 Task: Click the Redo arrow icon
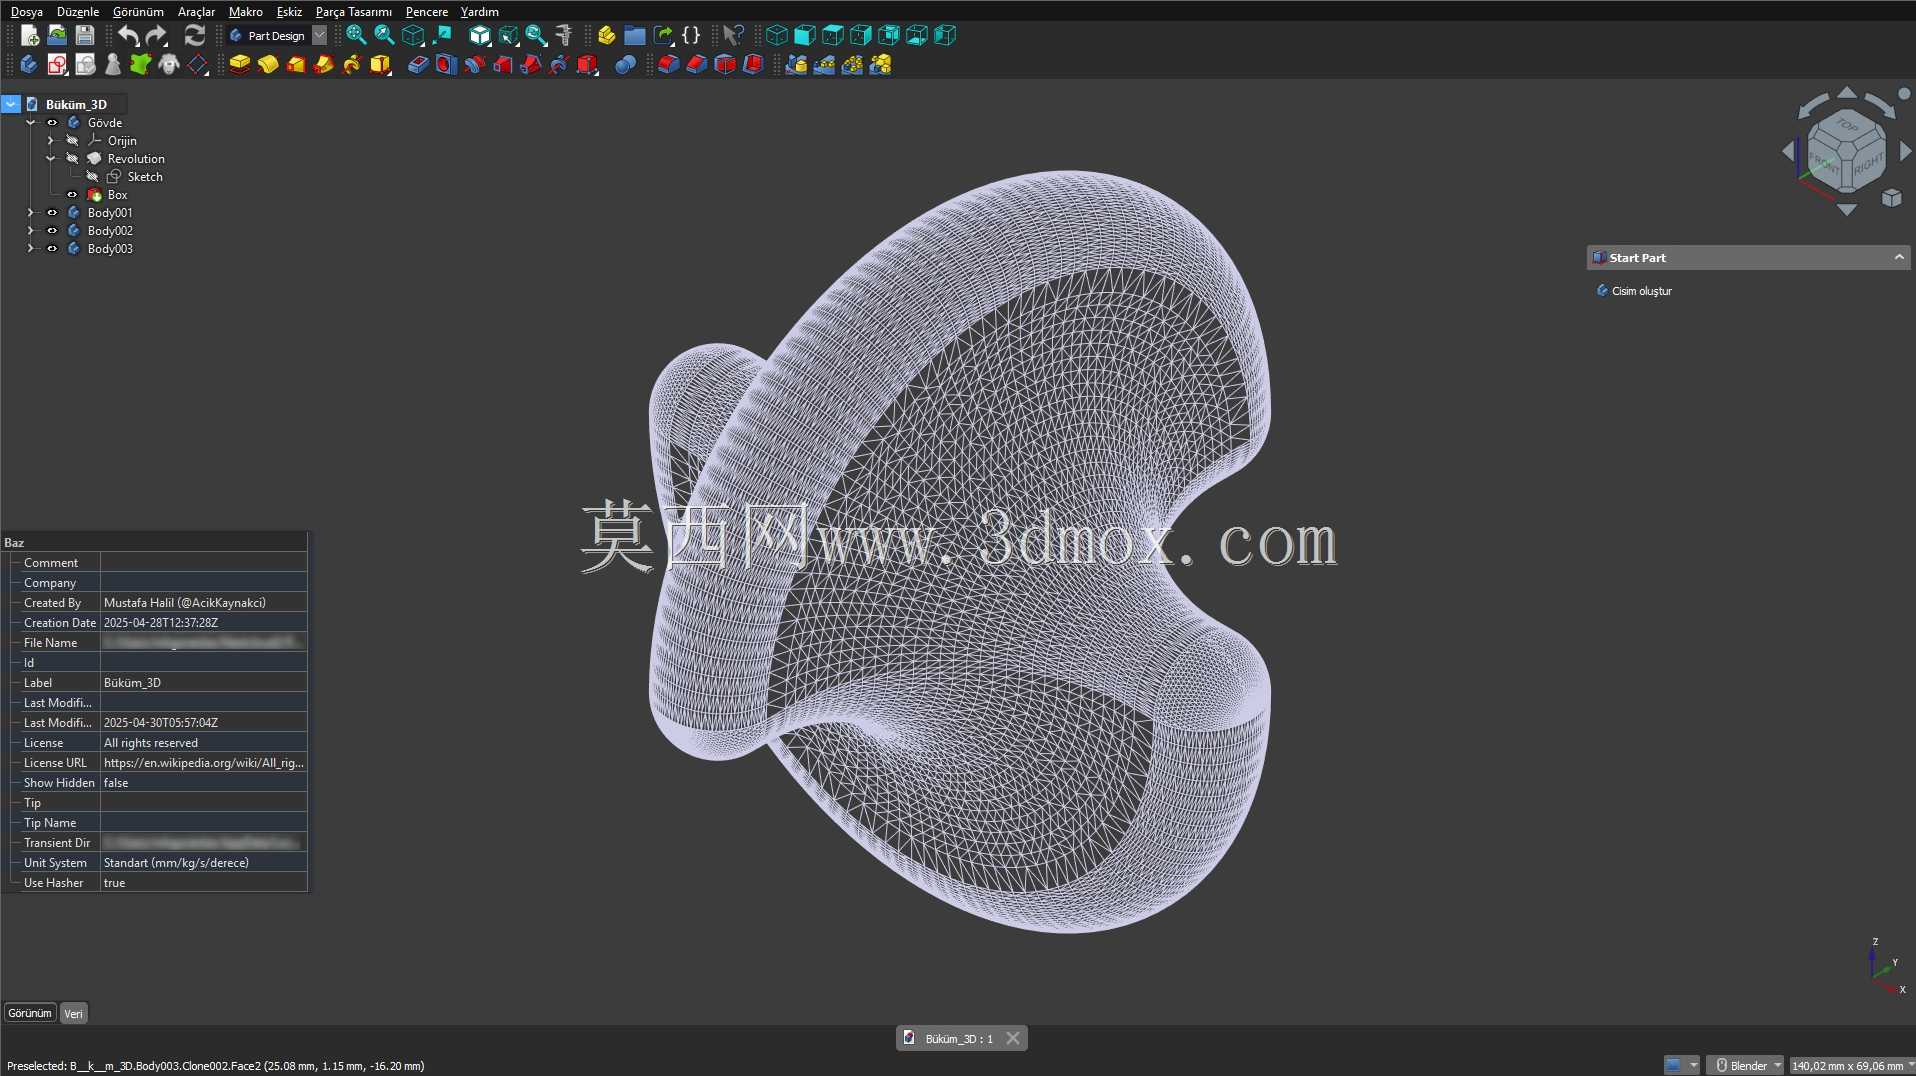point(157,36)
